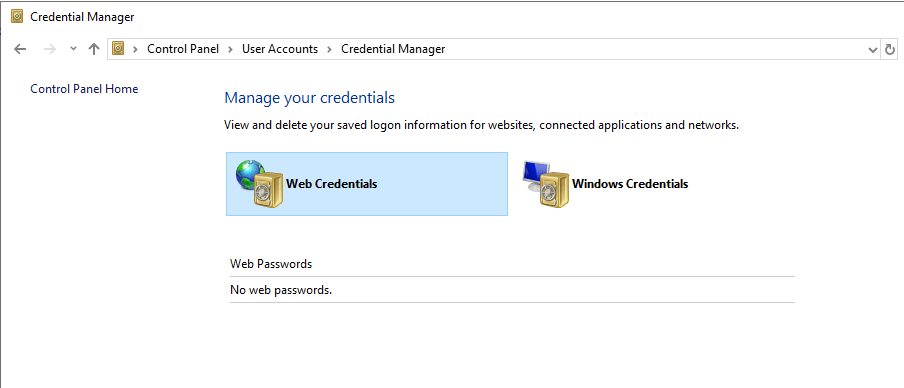Click the Windows Credentials monitor safe icon
The width and height of the screenshot is (904, 388).
546,184
